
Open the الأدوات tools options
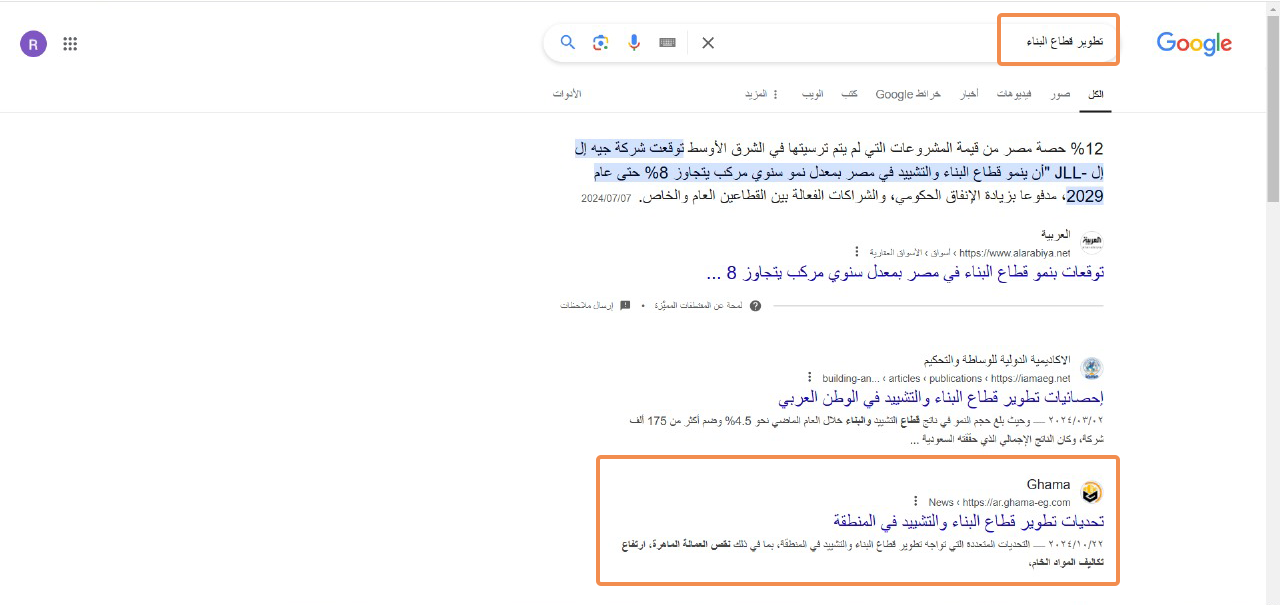coord(567,94)
